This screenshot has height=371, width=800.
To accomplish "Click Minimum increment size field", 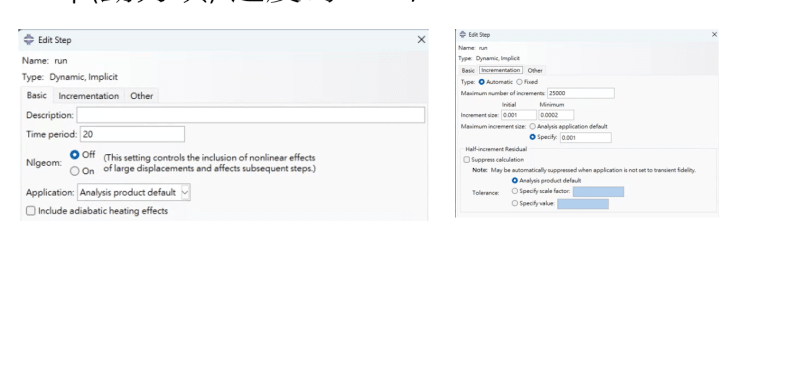I will [556, 115].
